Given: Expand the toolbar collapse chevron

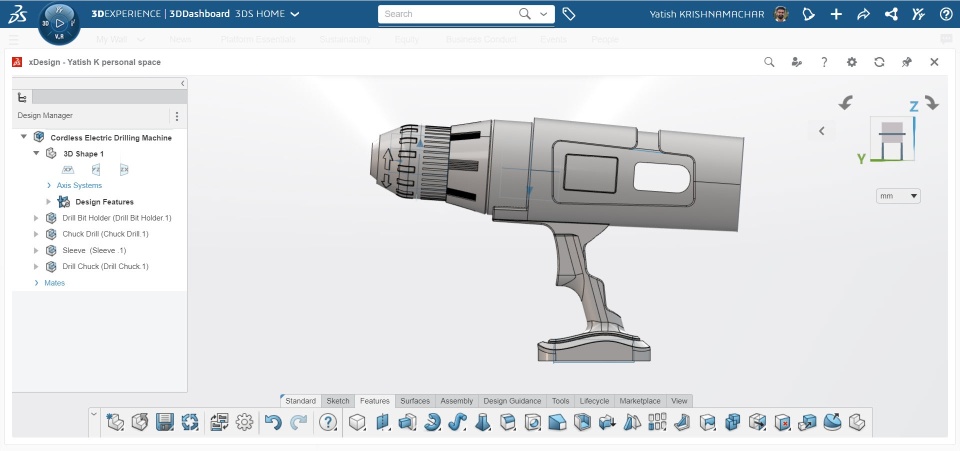Looking at the screenshot, I should [x=94, y=414].
